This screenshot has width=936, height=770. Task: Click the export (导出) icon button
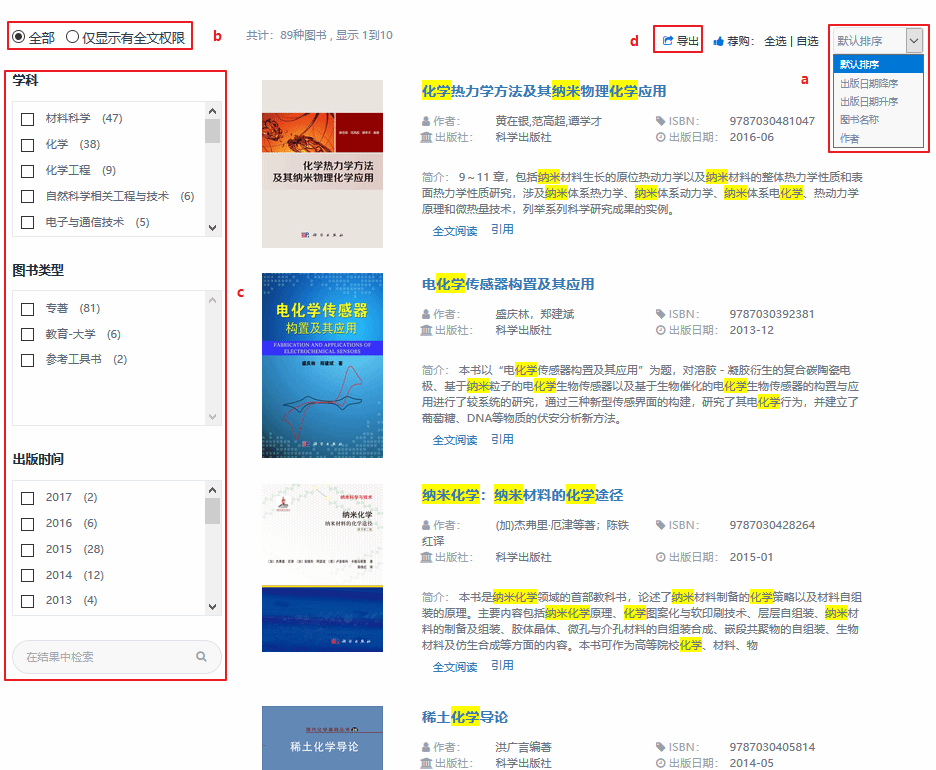pos(669,41)
